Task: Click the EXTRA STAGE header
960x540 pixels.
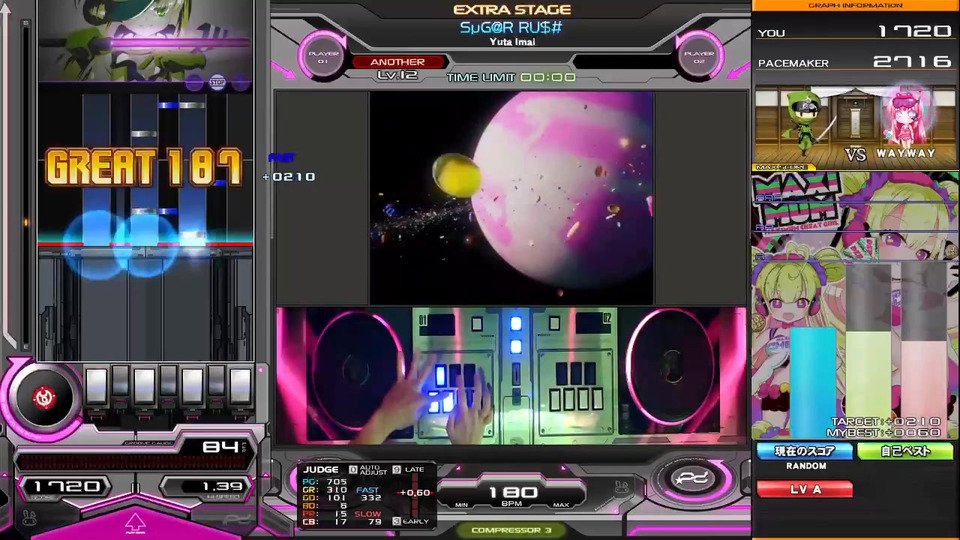Action: [x=512, y=10]
